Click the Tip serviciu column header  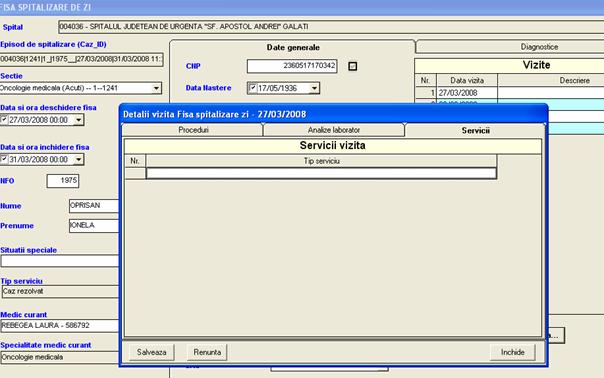coord(321,161)
